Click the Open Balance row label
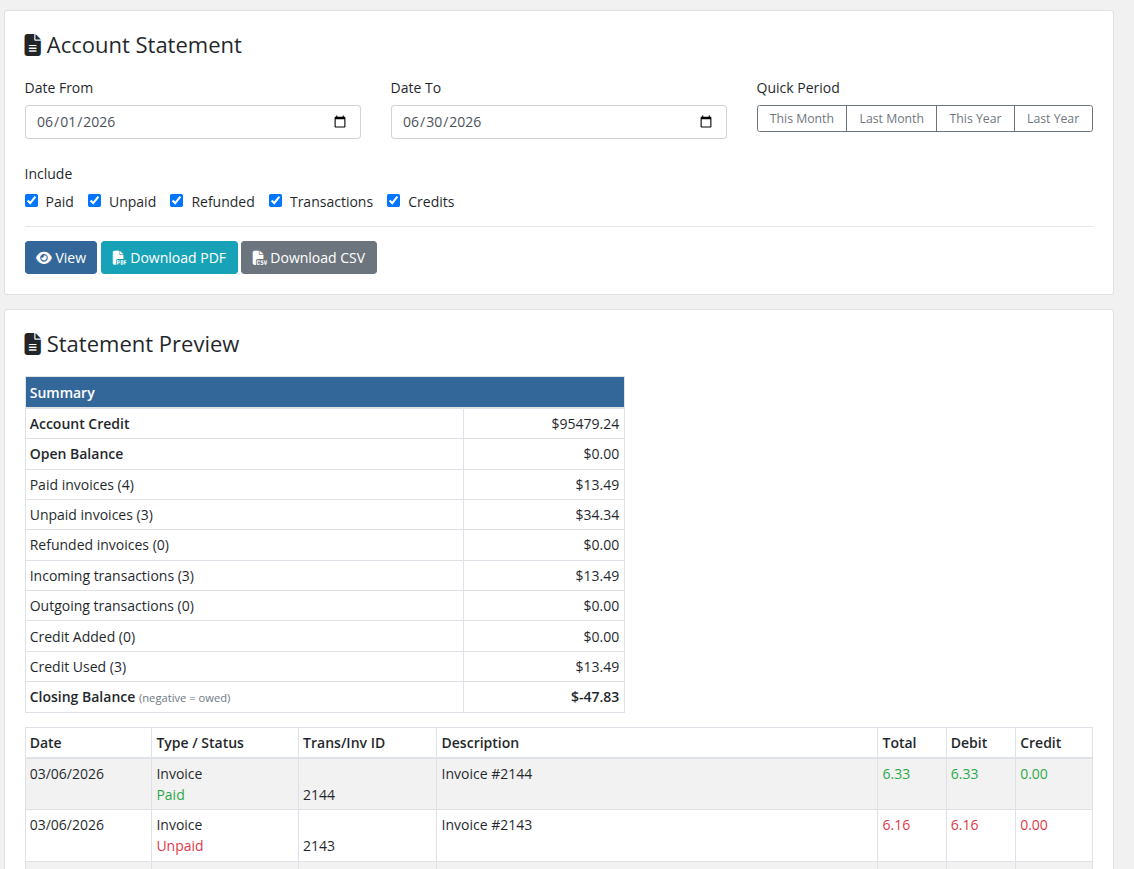 (x=77, y=454)
